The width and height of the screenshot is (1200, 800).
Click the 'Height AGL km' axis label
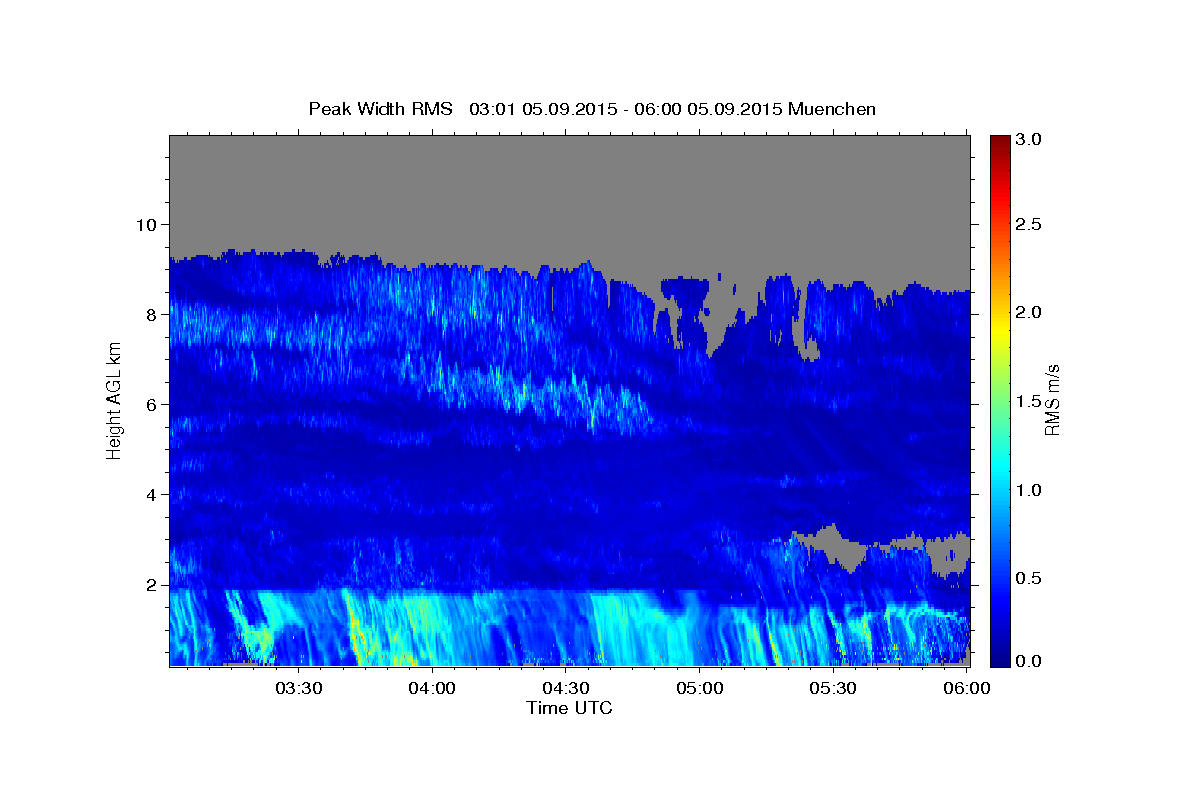(x=114, y=399)
